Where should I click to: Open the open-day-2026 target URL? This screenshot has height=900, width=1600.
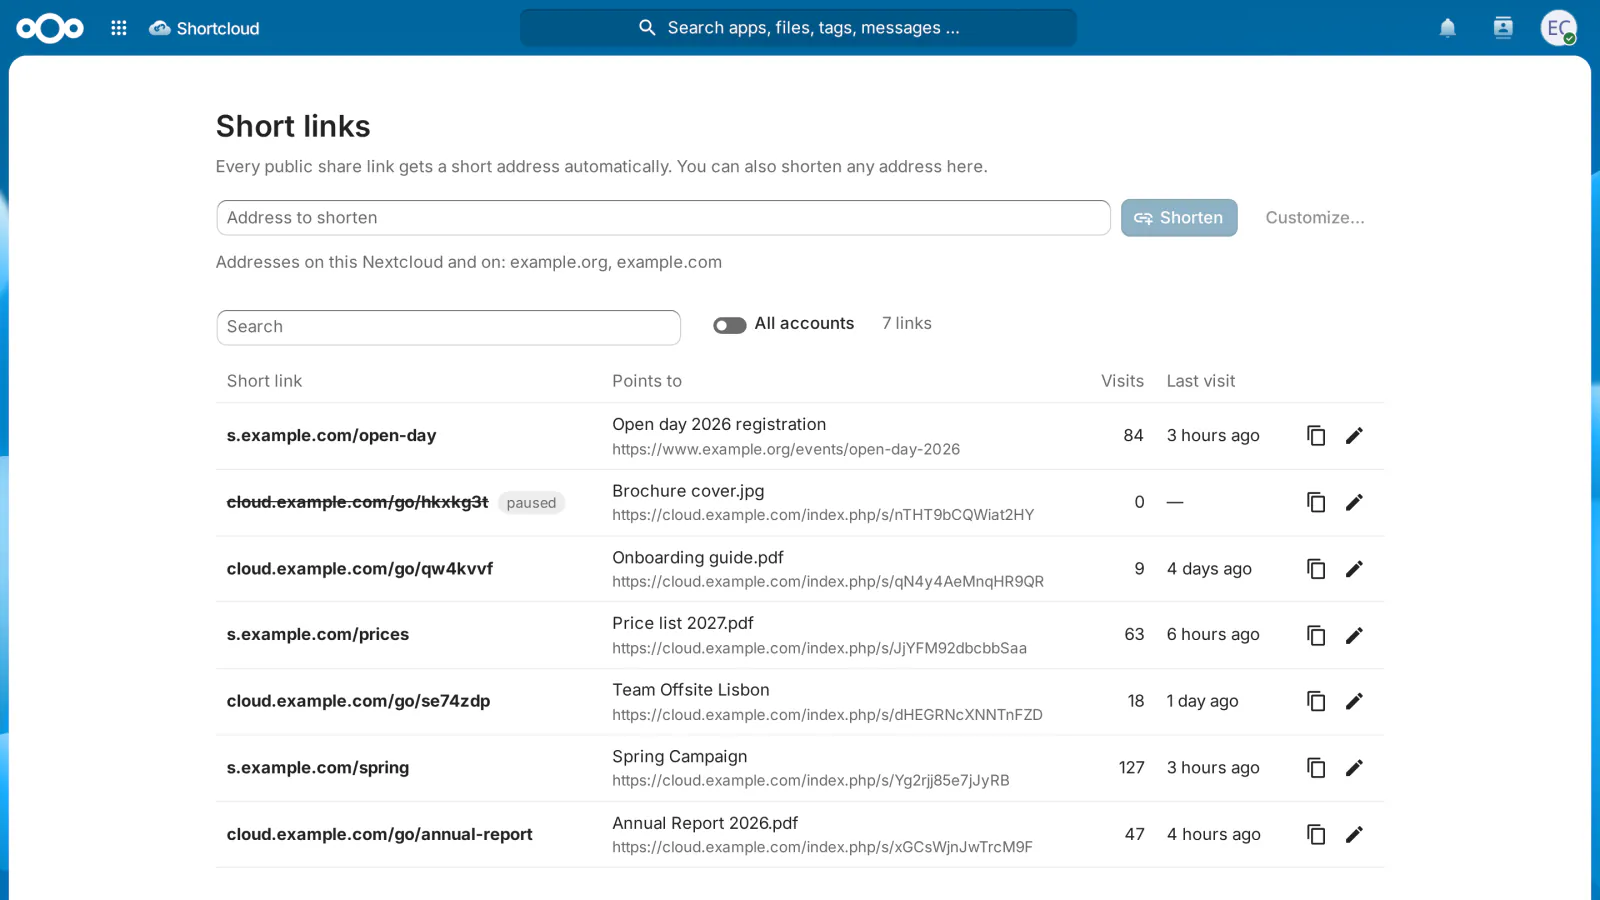point(786,450)
